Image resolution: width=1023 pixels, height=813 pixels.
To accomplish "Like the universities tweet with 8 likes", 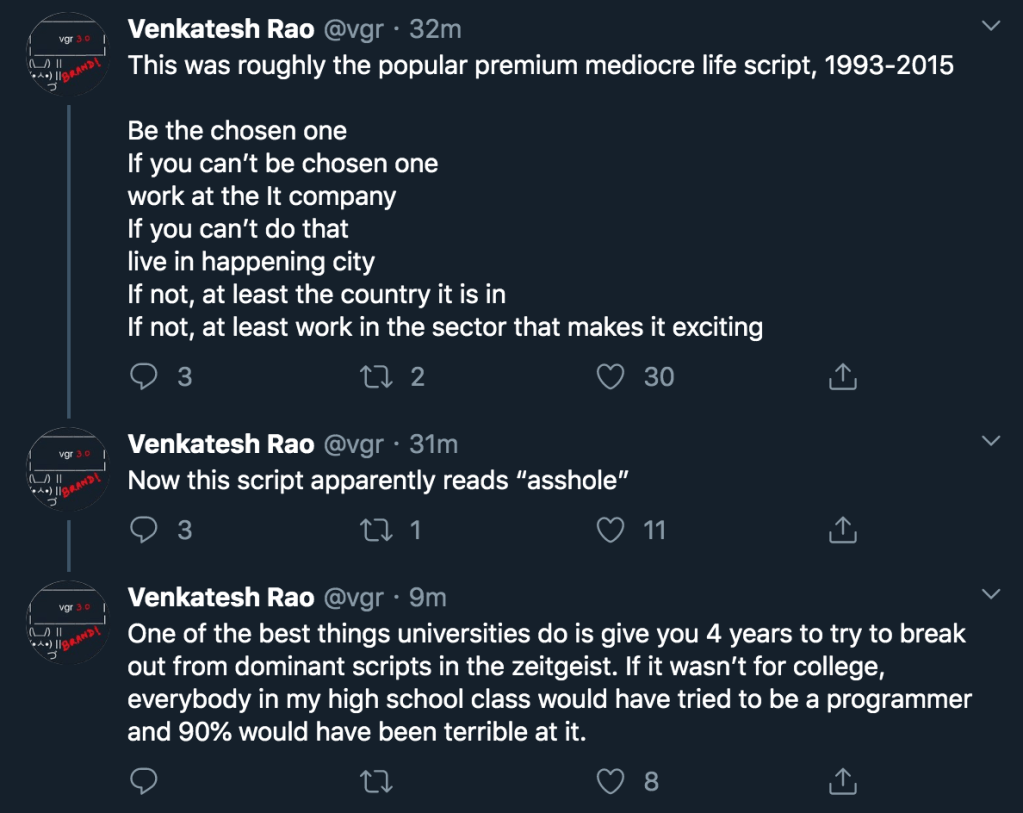I will point(611,781).
